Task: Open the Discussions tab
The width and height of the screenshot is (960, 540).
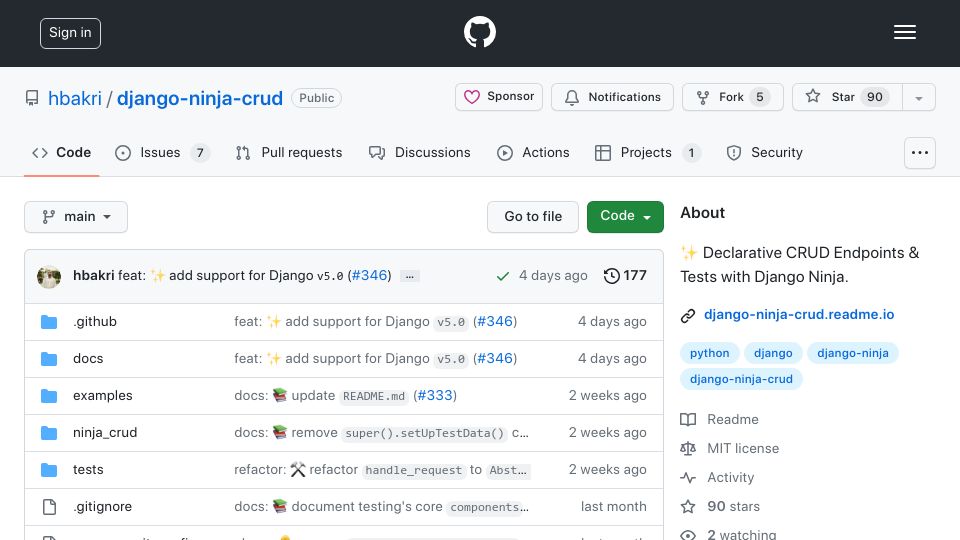Action: point(419,152)
